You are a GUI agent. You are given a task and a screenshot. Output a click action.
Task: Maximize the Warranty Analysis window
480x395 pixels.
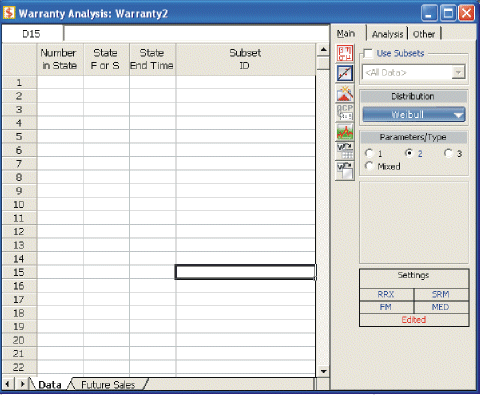(448, 13)
